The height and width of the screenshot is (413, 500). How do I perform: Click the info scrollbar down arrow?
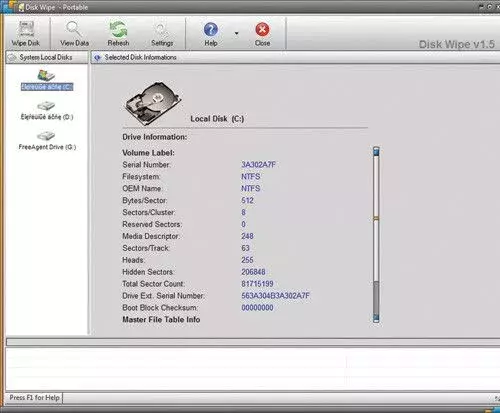[376, 317]
